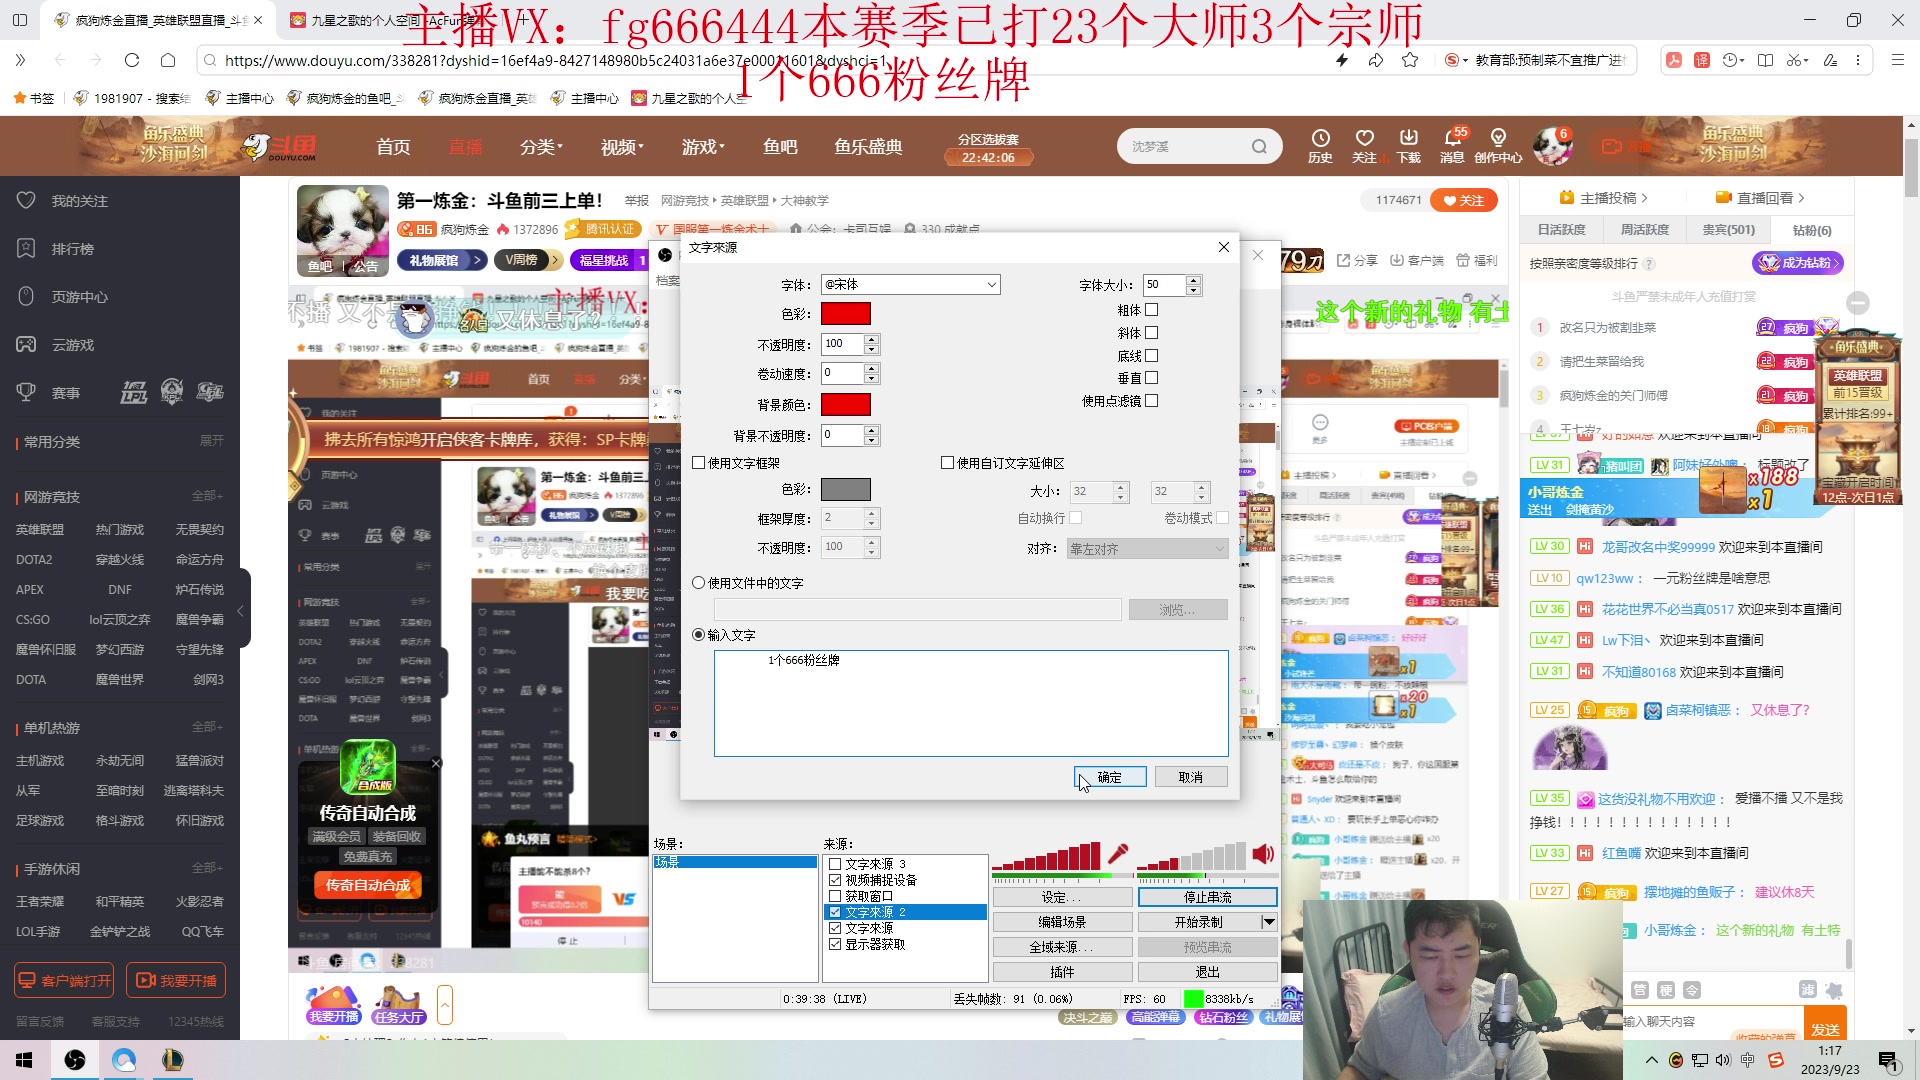This screenshot has height=1080, width=1920.
Task: Open the history clock icon in Douyu header
Action: [1320, 139]
